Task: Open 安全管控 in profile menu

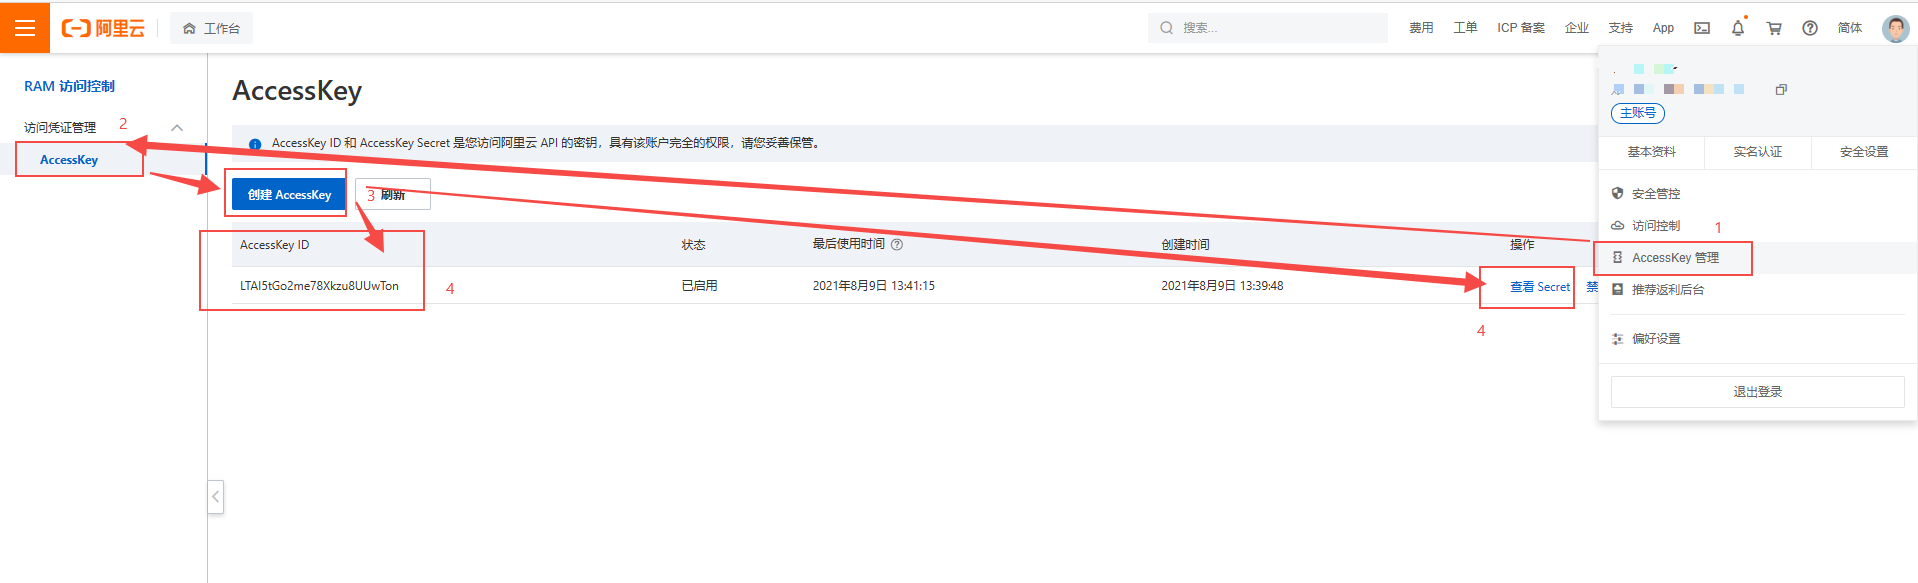Action: [1656, 194]
